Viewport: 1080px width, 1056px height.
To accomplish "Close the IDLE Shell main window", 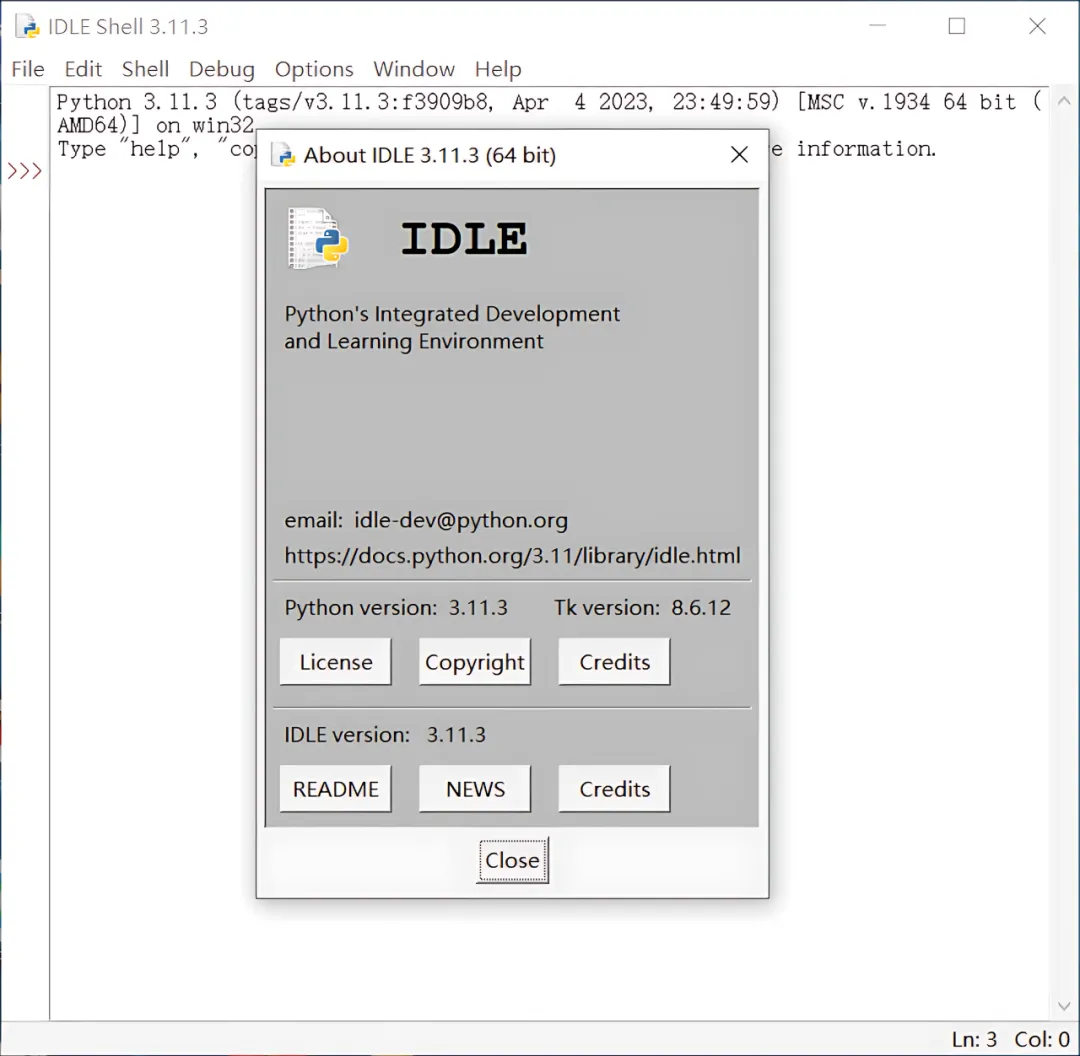I will [x=1037, y=26].
